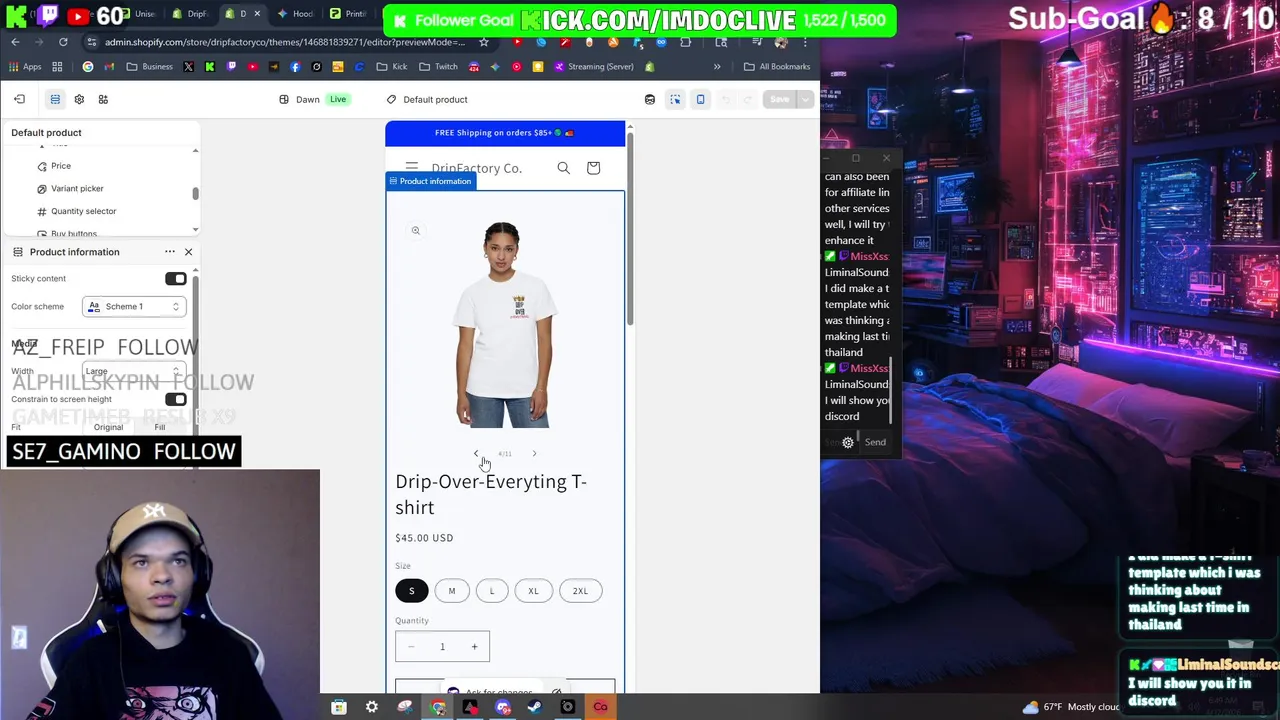1280x720 pixels.
Task: Show the previous product image
Action: click(x=476, y=454)
